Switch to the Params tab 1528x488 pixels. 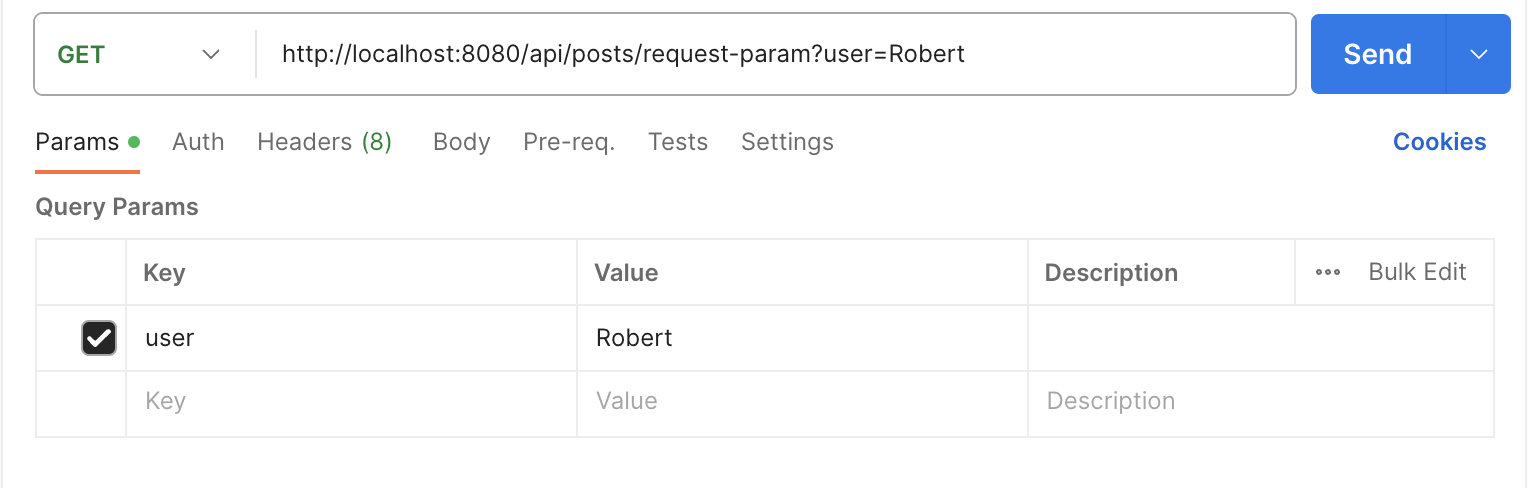pyautogui.click(x=77, y=142)
